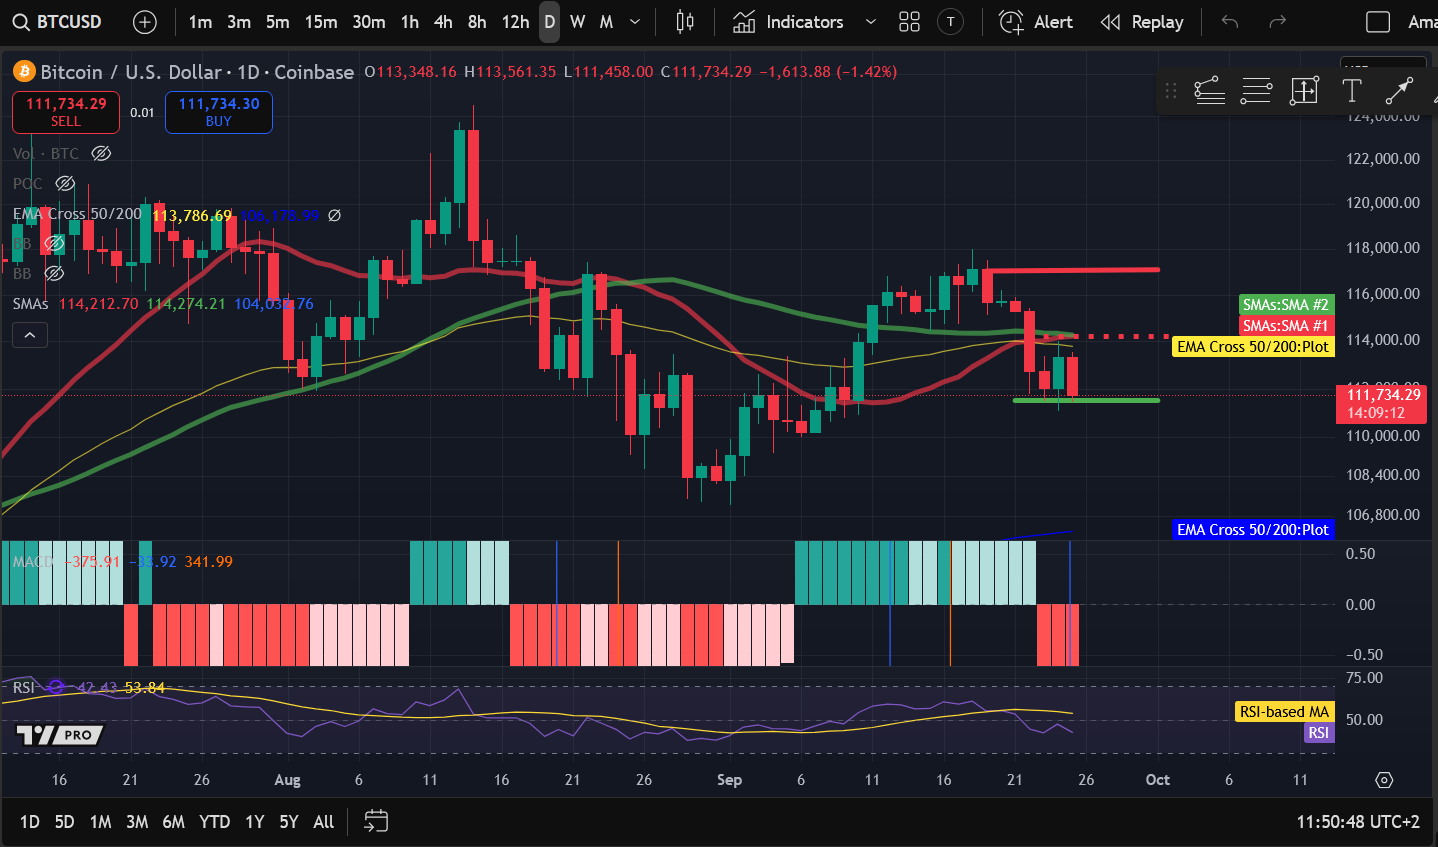Expand the timeframe intervals dropdown arrow
This screenshot has height=847, width=1438.
(x=635, y=22)
